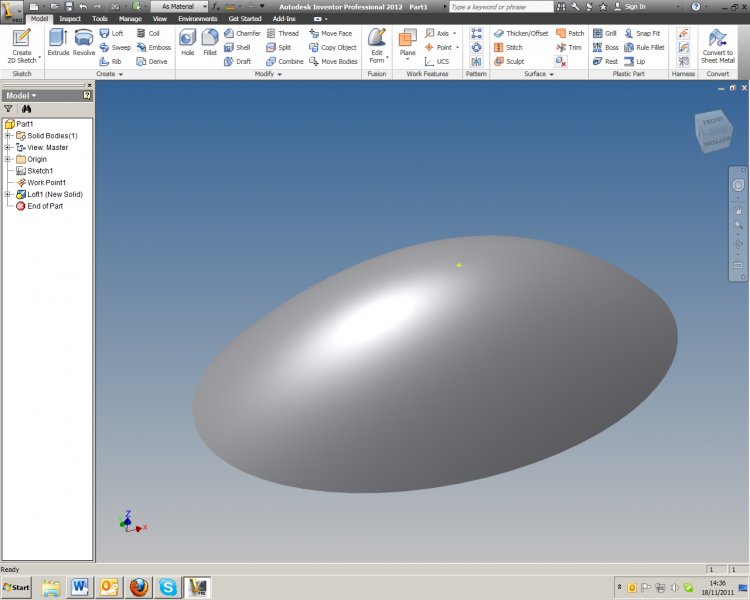This screenshot has width=750, height=600.
Task: Use the Draft tool
Action: tap(237, 61)
